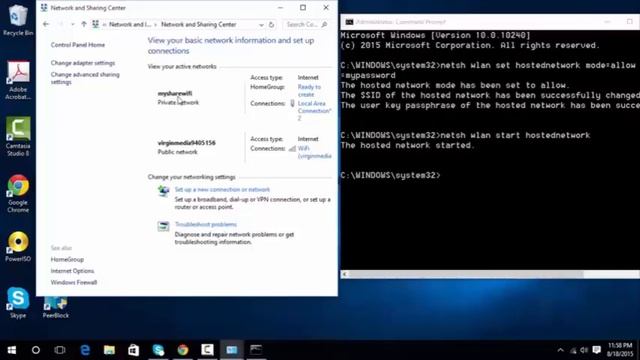
Task: Open Camtasia from the taskbar
Action: [207, 350]
